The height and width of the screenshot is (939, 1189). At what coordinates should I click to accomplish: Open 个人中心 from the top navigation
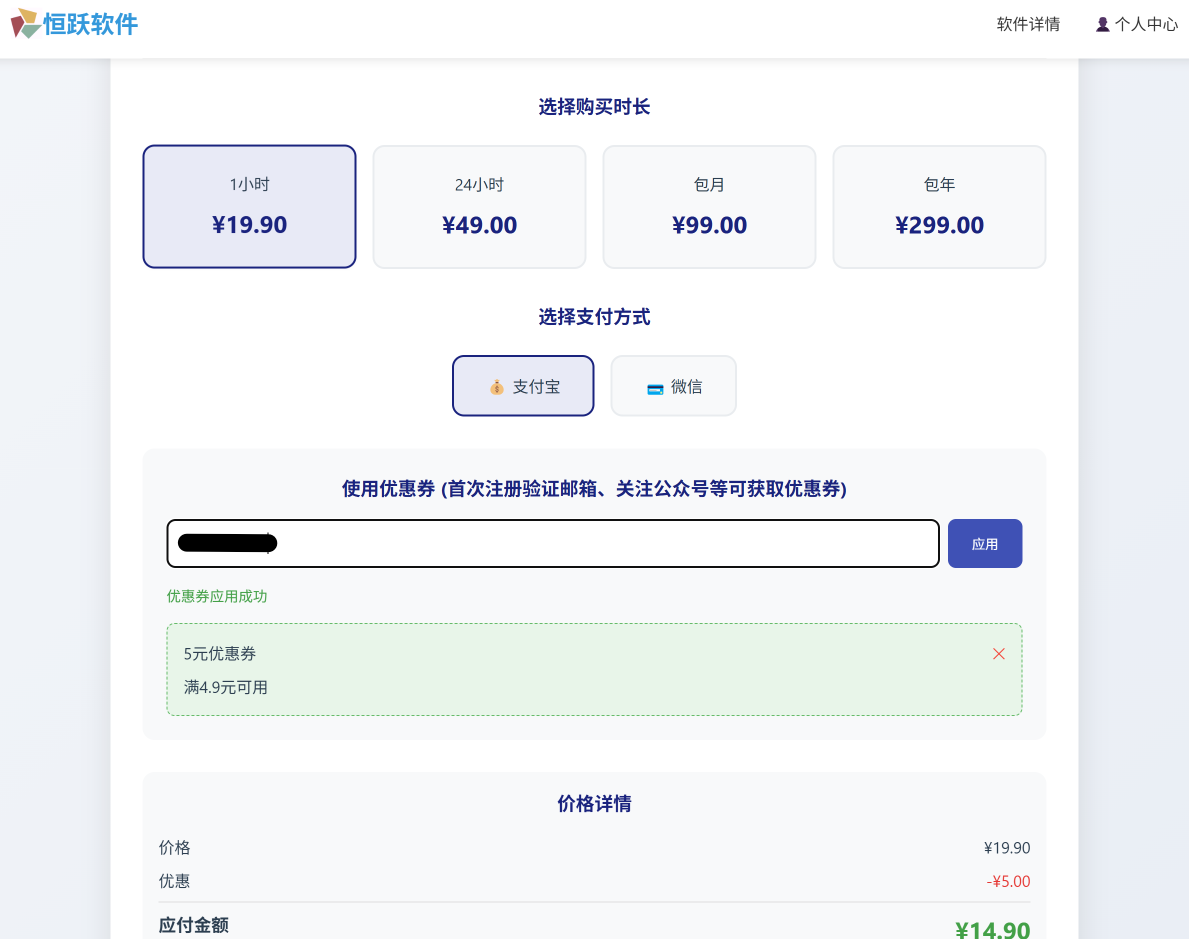tap(1137, 24)
